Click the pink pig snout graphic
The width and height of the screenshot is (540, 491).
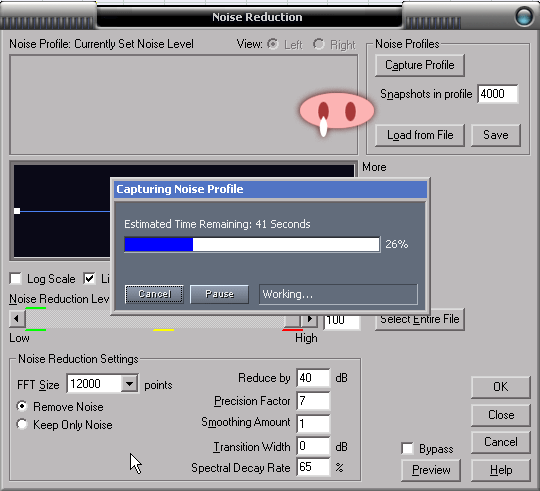[336, 112]
